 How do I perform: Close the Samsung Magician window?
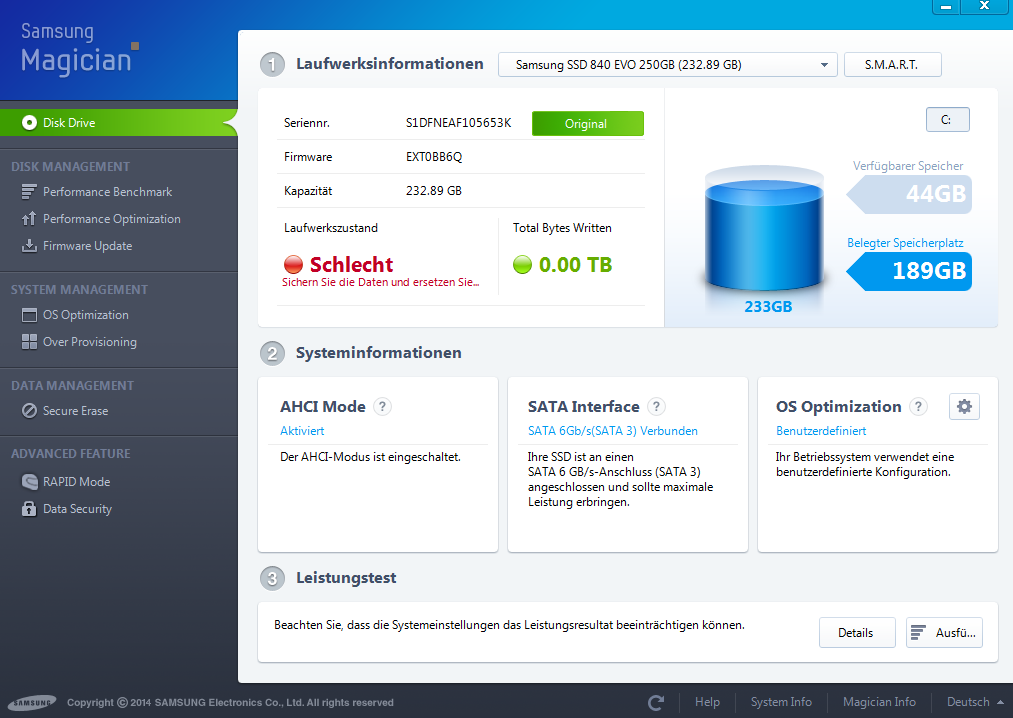click(985, 6)
